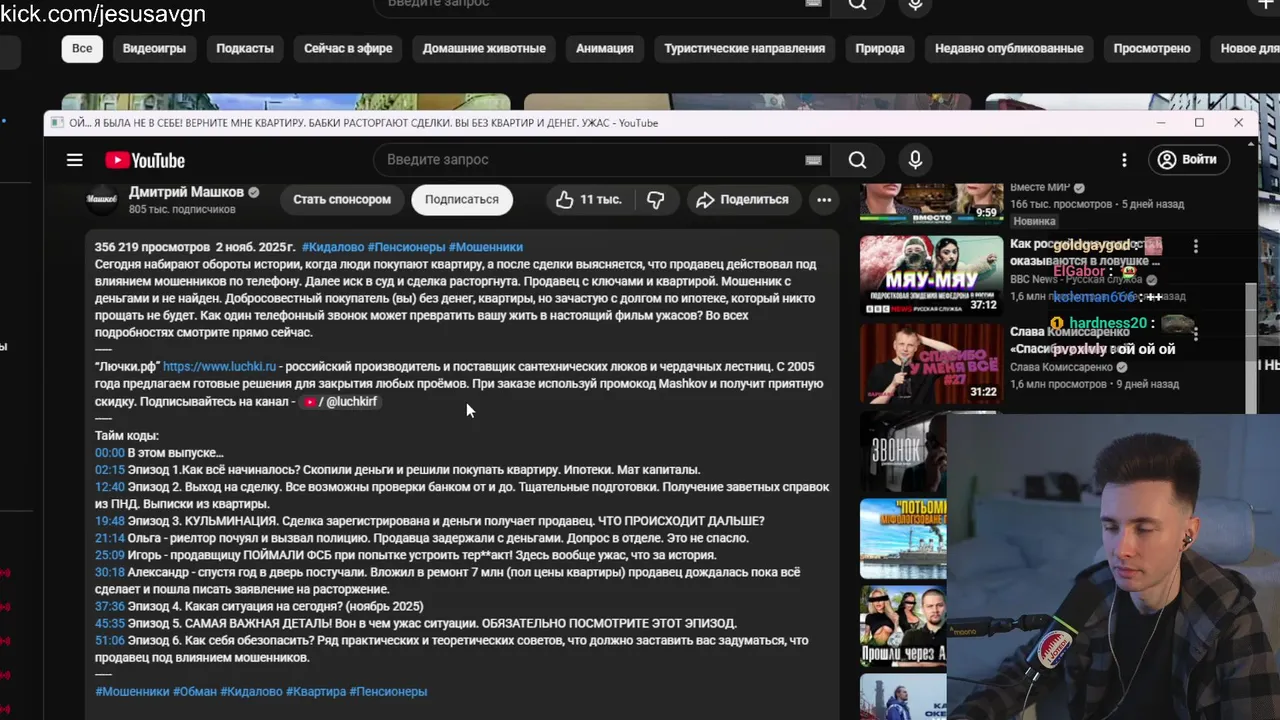Open Дмитрий Машков channel avatar
1280x720 pixels.
coord(102,200)
